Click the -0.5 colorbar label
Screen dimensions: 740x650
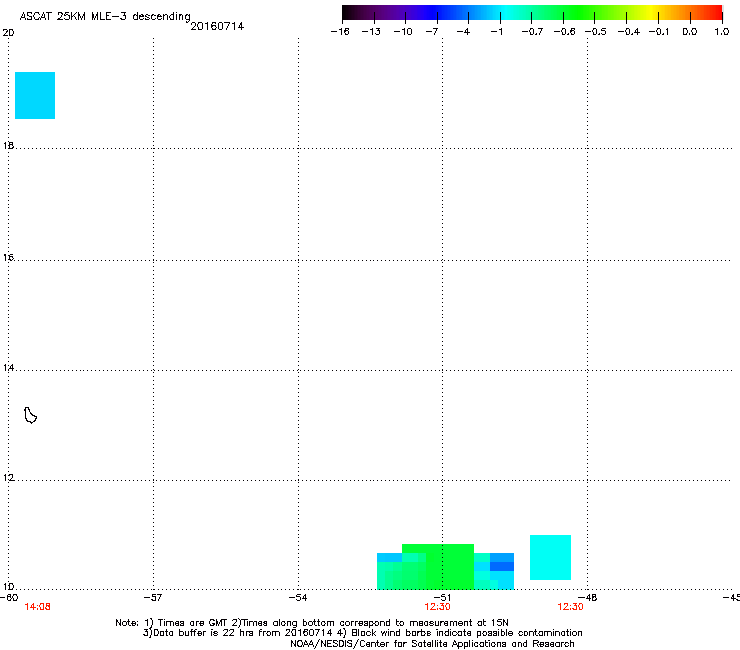click(596, 32)
